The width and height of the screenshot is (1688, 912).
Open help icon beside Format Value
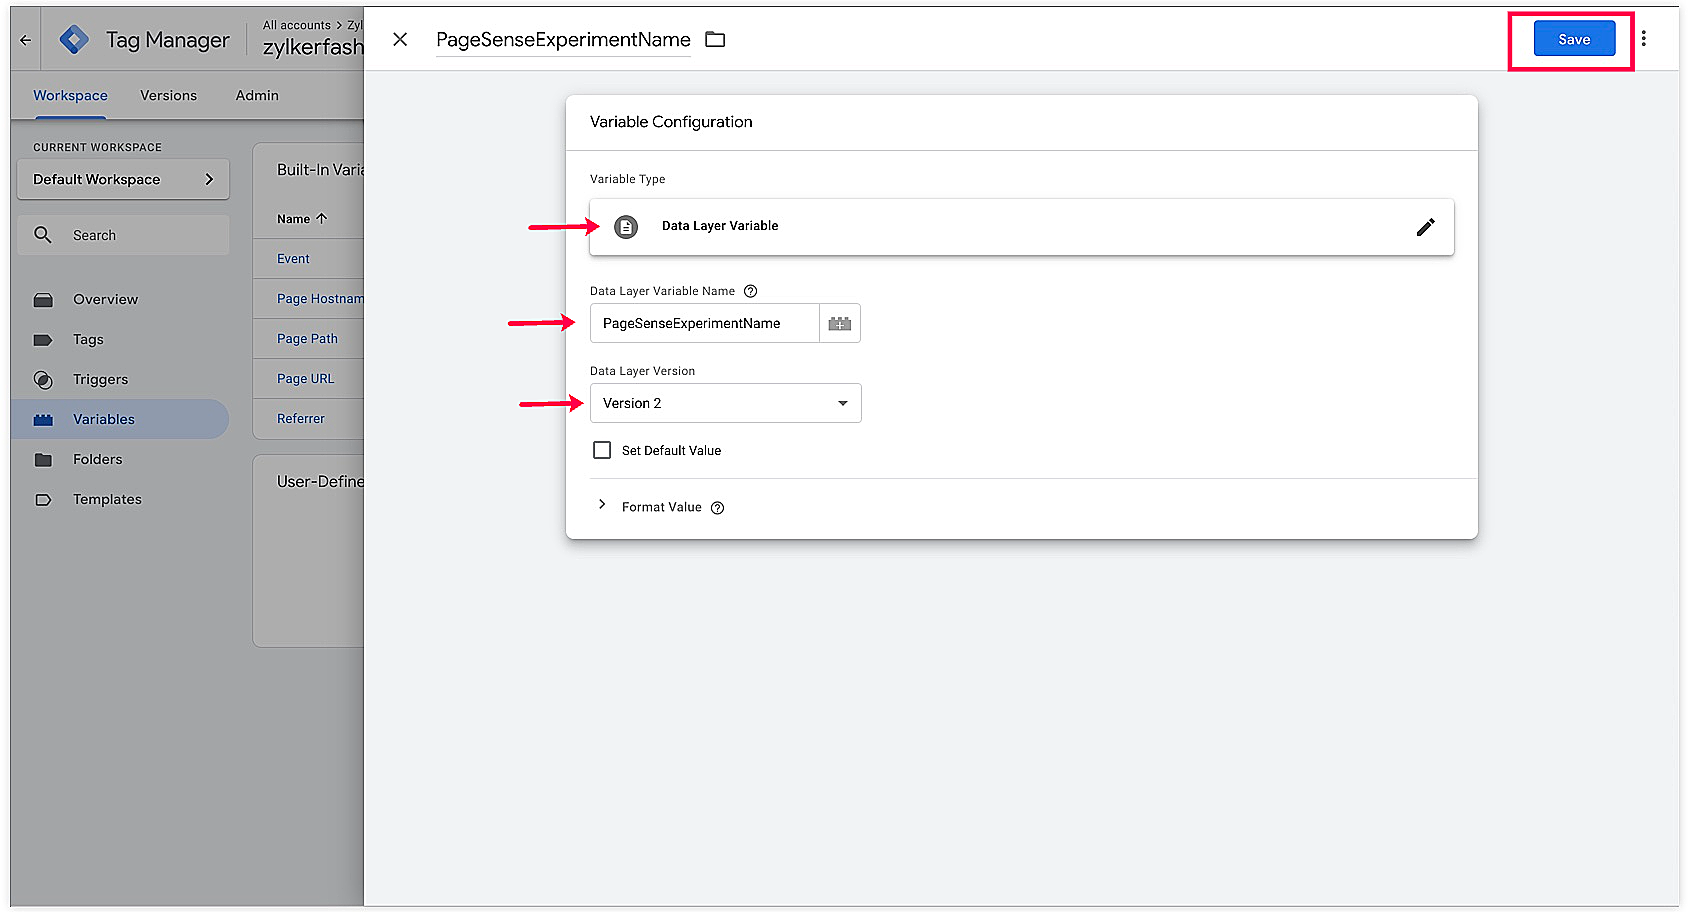coord(717,508)
